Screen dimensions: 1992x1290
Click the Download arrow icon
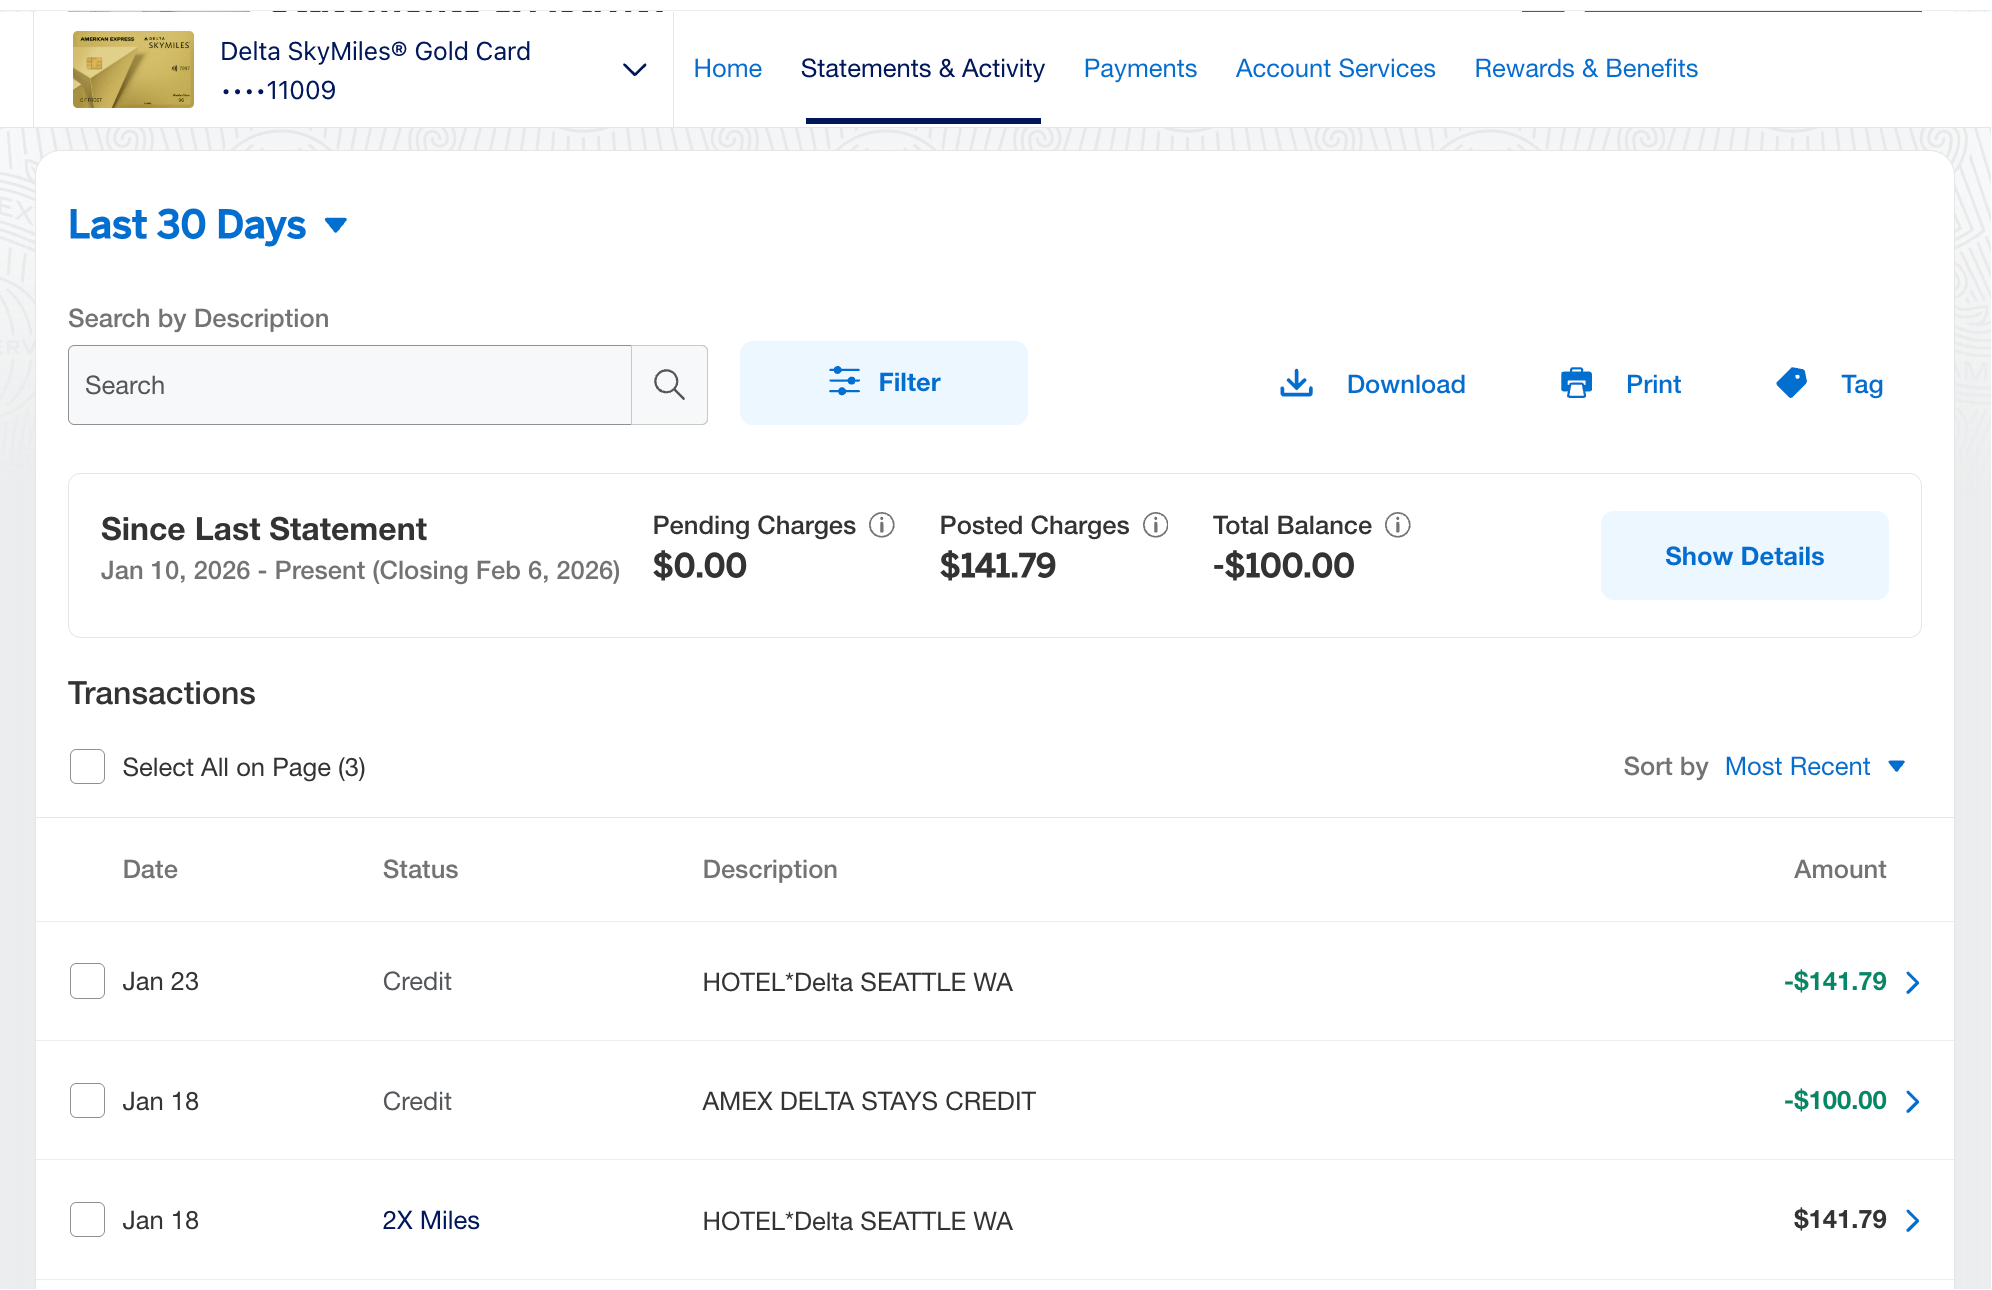pyautogui.click(x=1296, y=384)
